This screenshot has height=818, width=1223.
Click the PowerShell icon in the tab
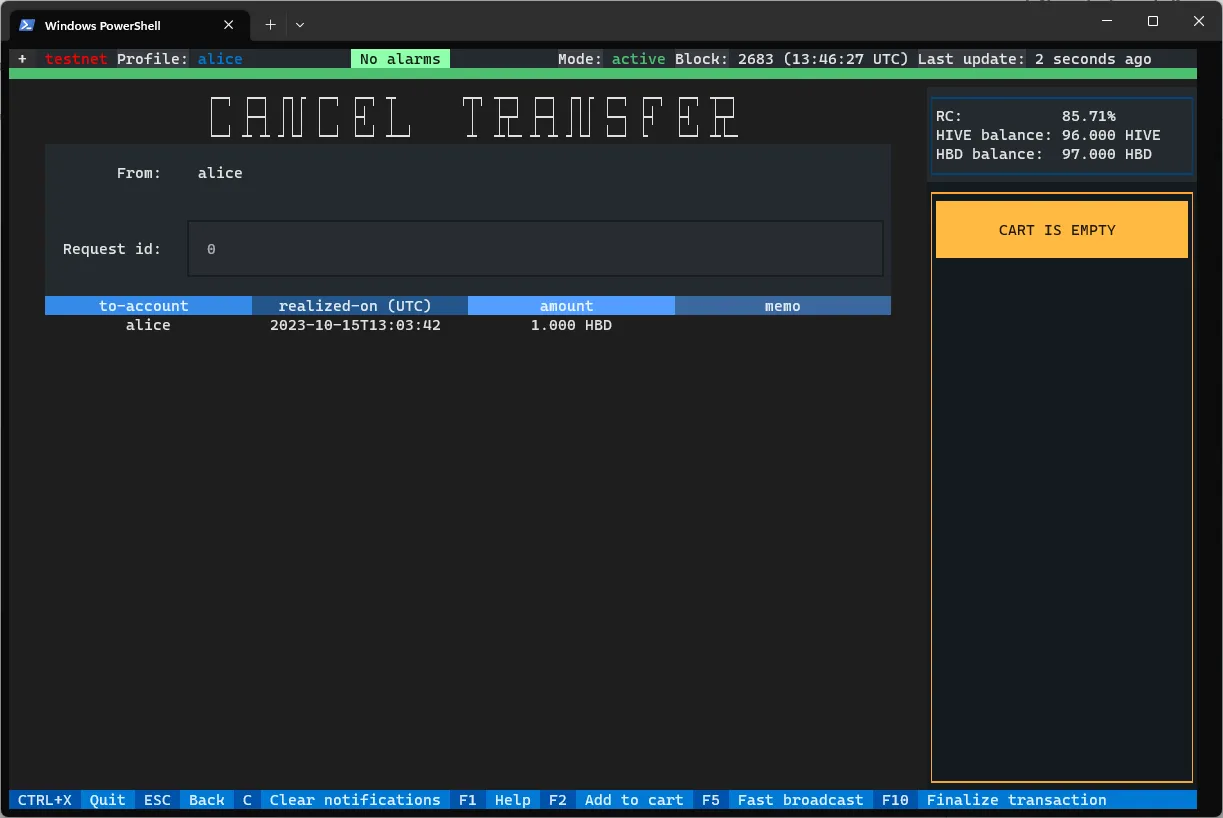tap(27, 25)
